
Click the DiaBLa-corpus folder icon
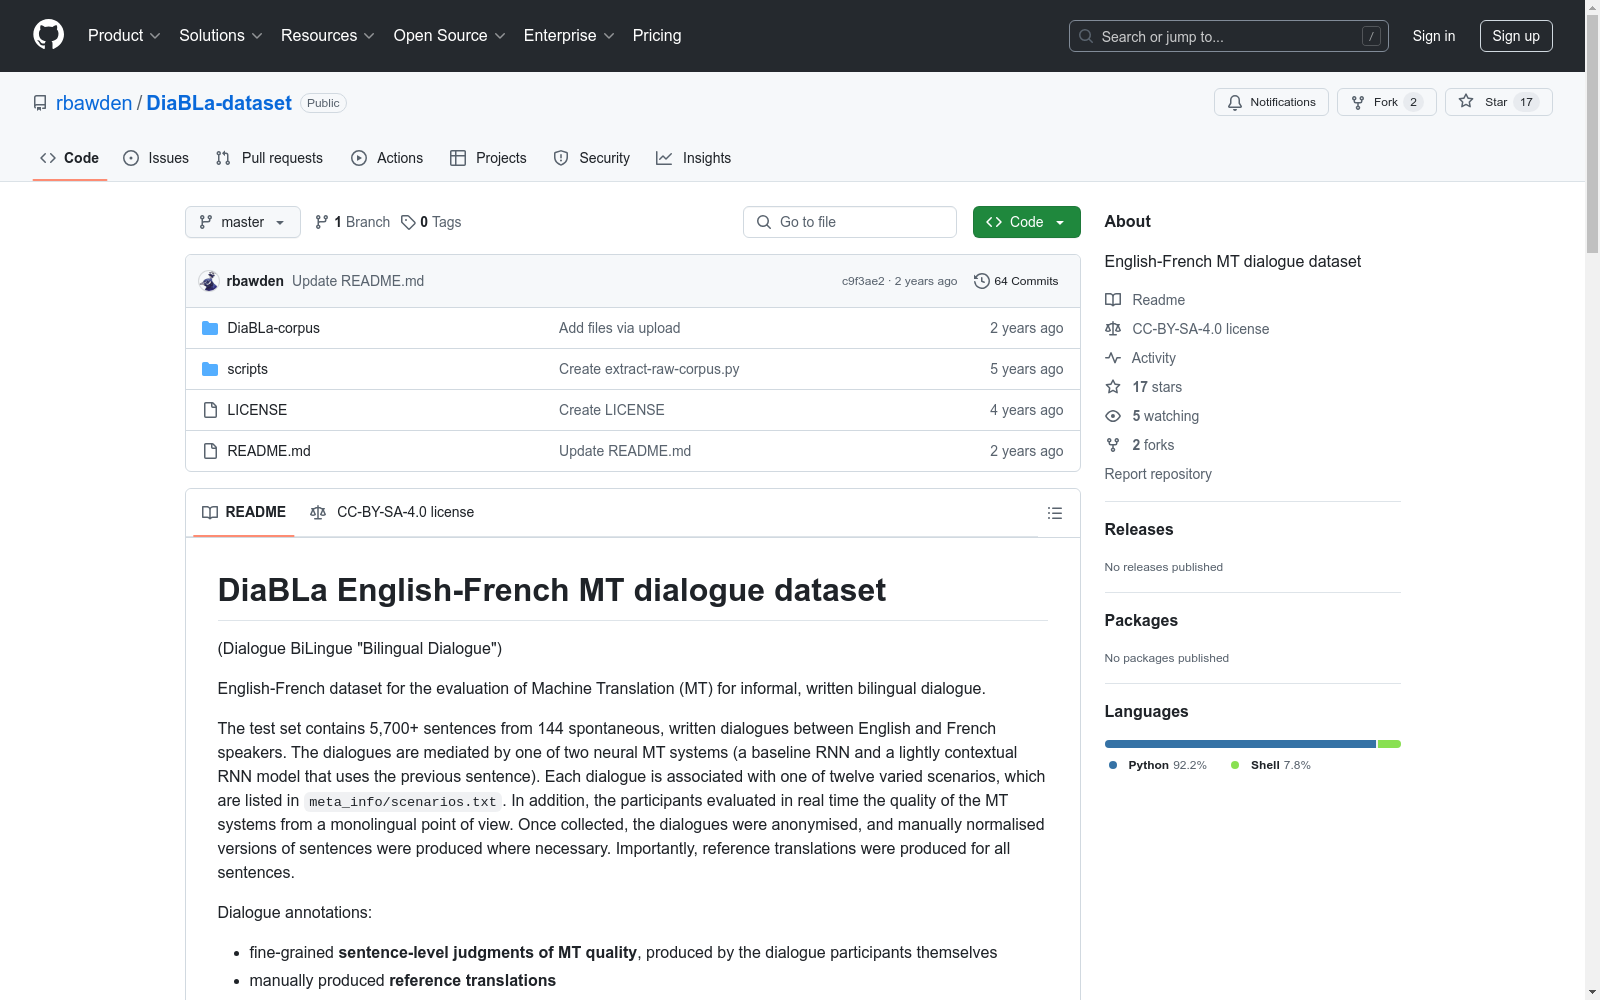tap(210, 328)
